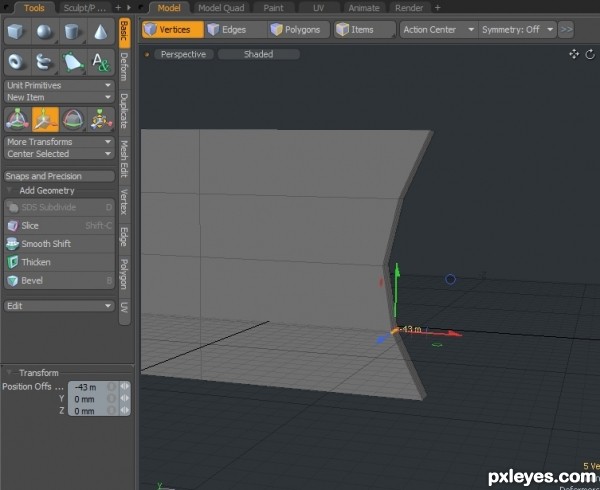Switch to Polygons selection mode
The width and height of the screenshot is (600, 490).
298,29
